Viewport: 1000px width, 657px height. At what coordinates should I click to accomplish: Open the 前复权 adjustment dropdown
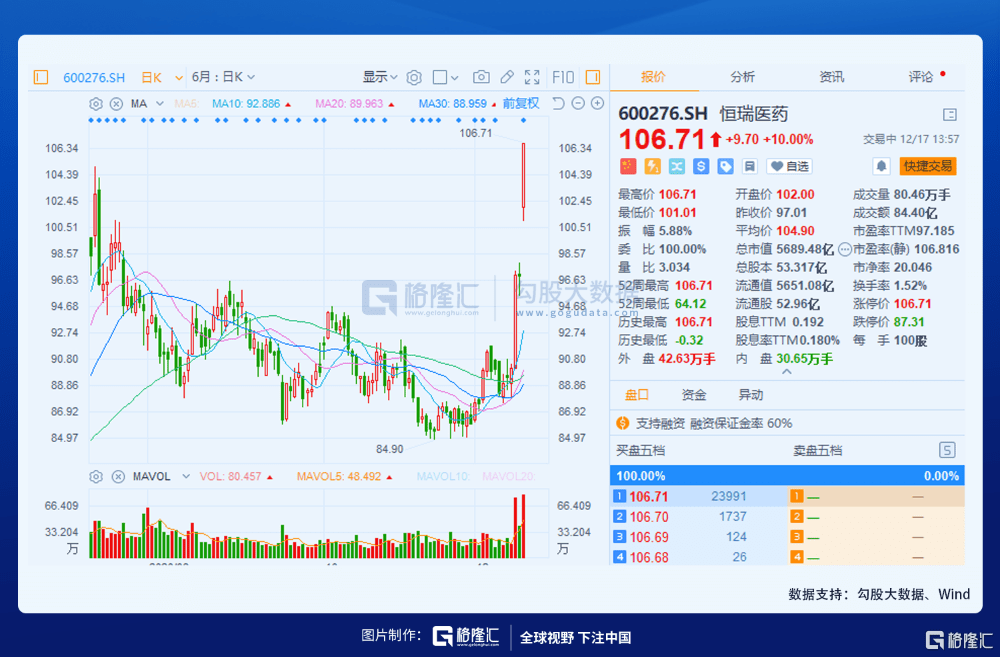pyautogui.click(x=519, y=103)
